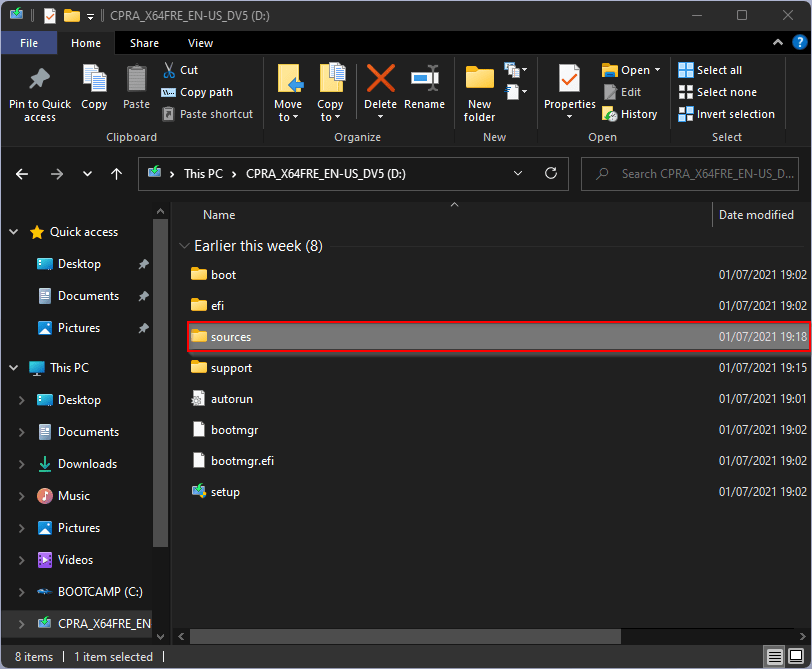This screenshot has width=812, height=669.
Task: Open BOOTCAMP (C:) drive
Action: 100,592
